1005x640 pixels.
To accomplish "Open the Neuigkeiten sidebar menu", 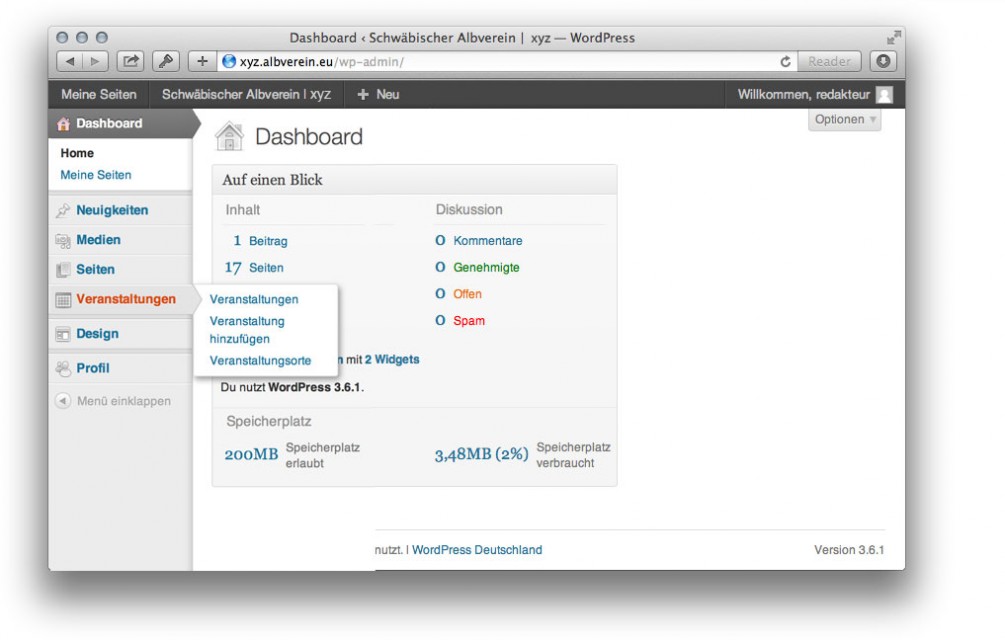I will [112, 210].
